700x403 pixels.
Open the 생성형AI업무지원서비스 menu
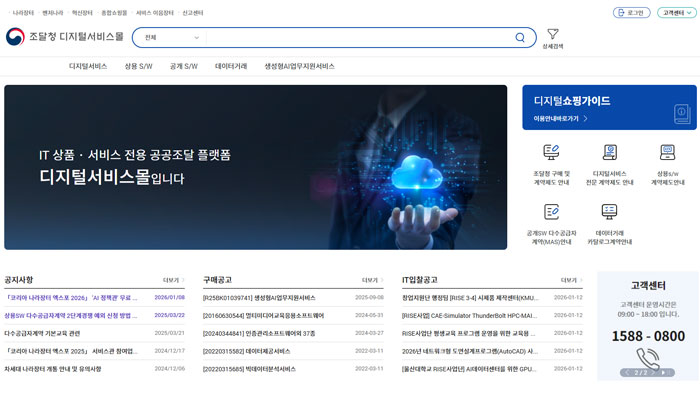point(299,66)
